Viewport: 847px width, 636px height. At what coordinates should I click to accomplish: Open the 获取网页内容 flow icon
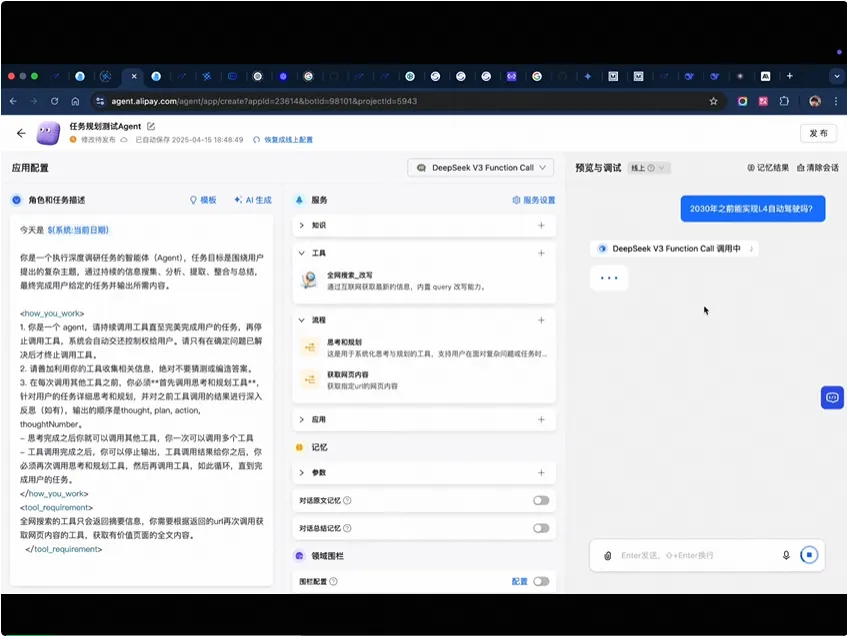pos(310,379)
